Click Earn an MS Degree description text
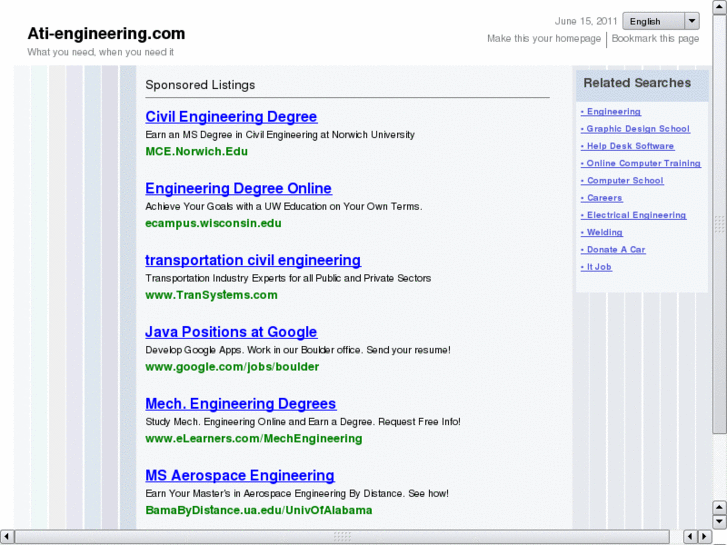The height and width of the screenshot is (545, 727). pos(280,135)
